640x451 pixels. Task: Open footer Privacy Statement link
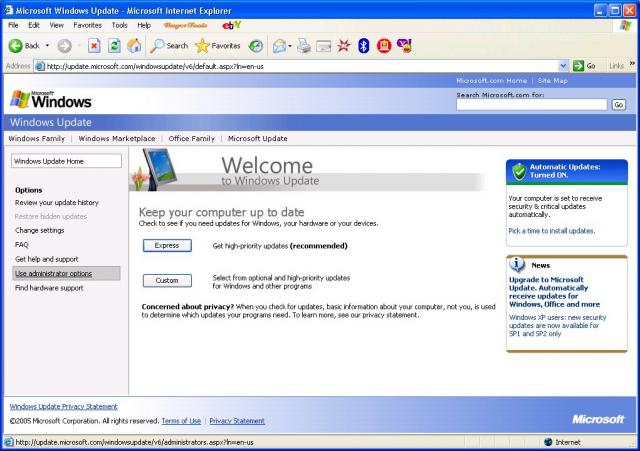pos(237,421)
